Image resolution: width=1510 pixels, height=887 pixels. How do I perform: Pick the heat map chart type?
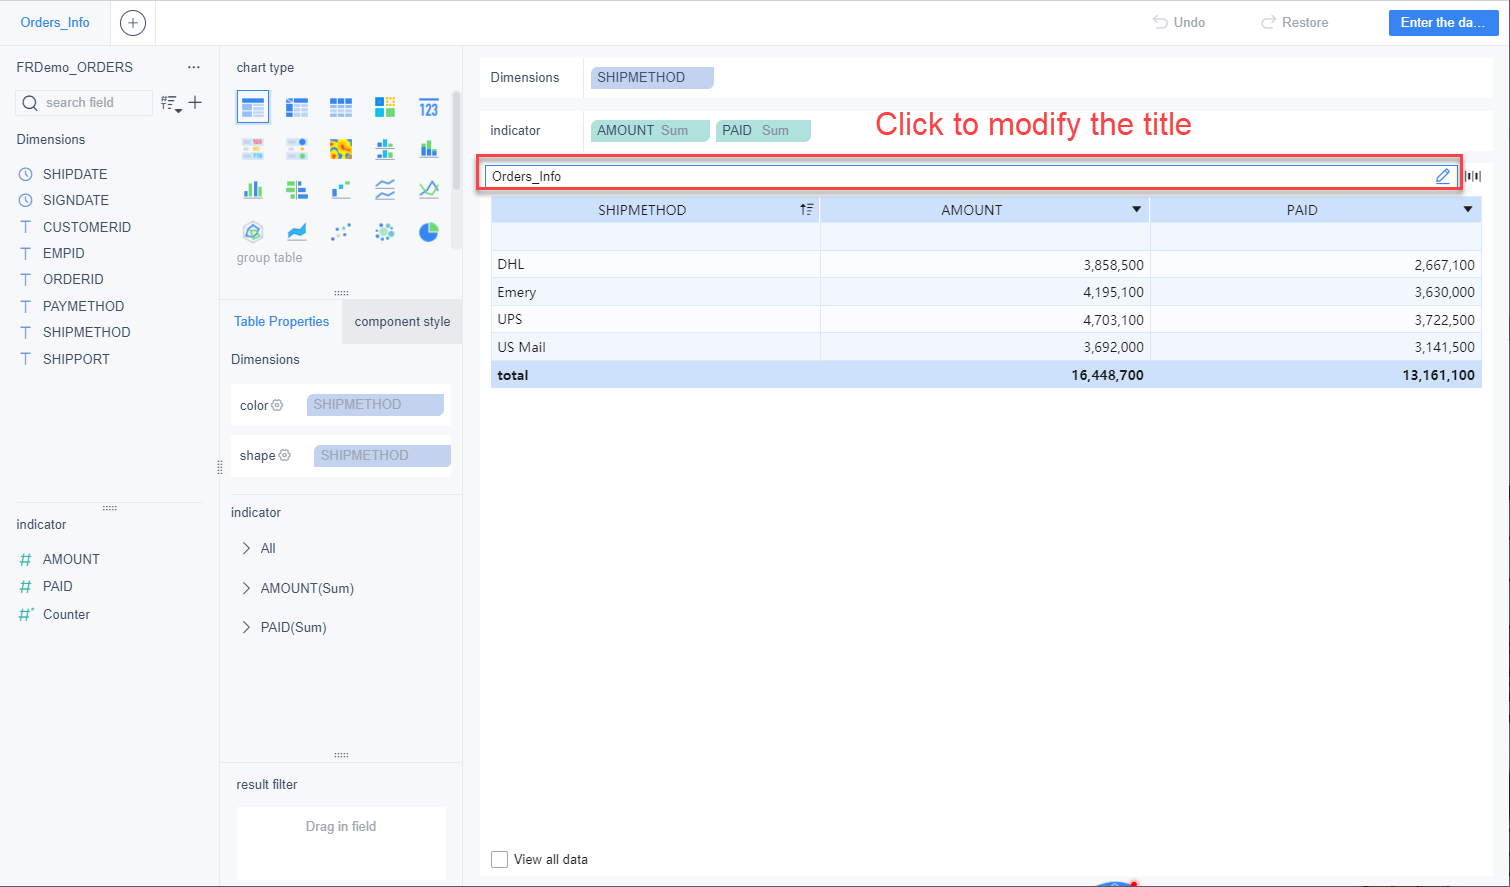click(x=341, y=149)
